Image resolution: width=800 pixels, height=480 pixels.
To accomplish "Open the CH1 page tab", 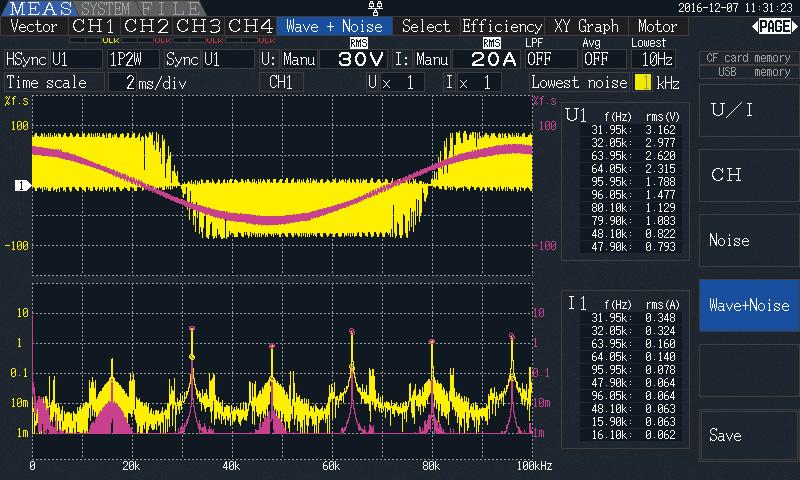I will (x=94, y=26).
